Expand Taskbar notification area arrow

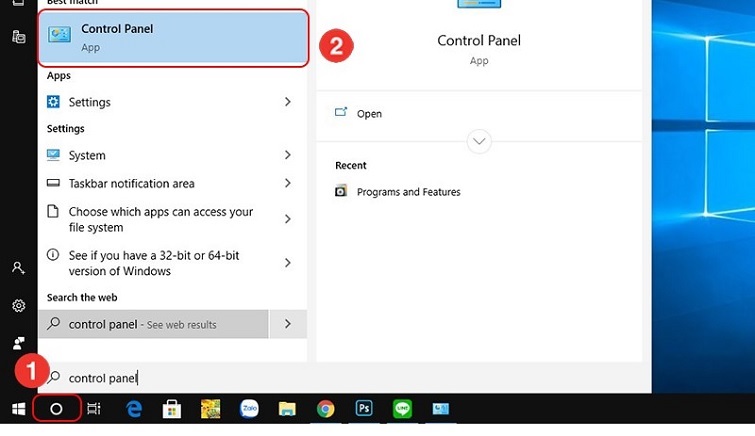[x=287, y=183]
